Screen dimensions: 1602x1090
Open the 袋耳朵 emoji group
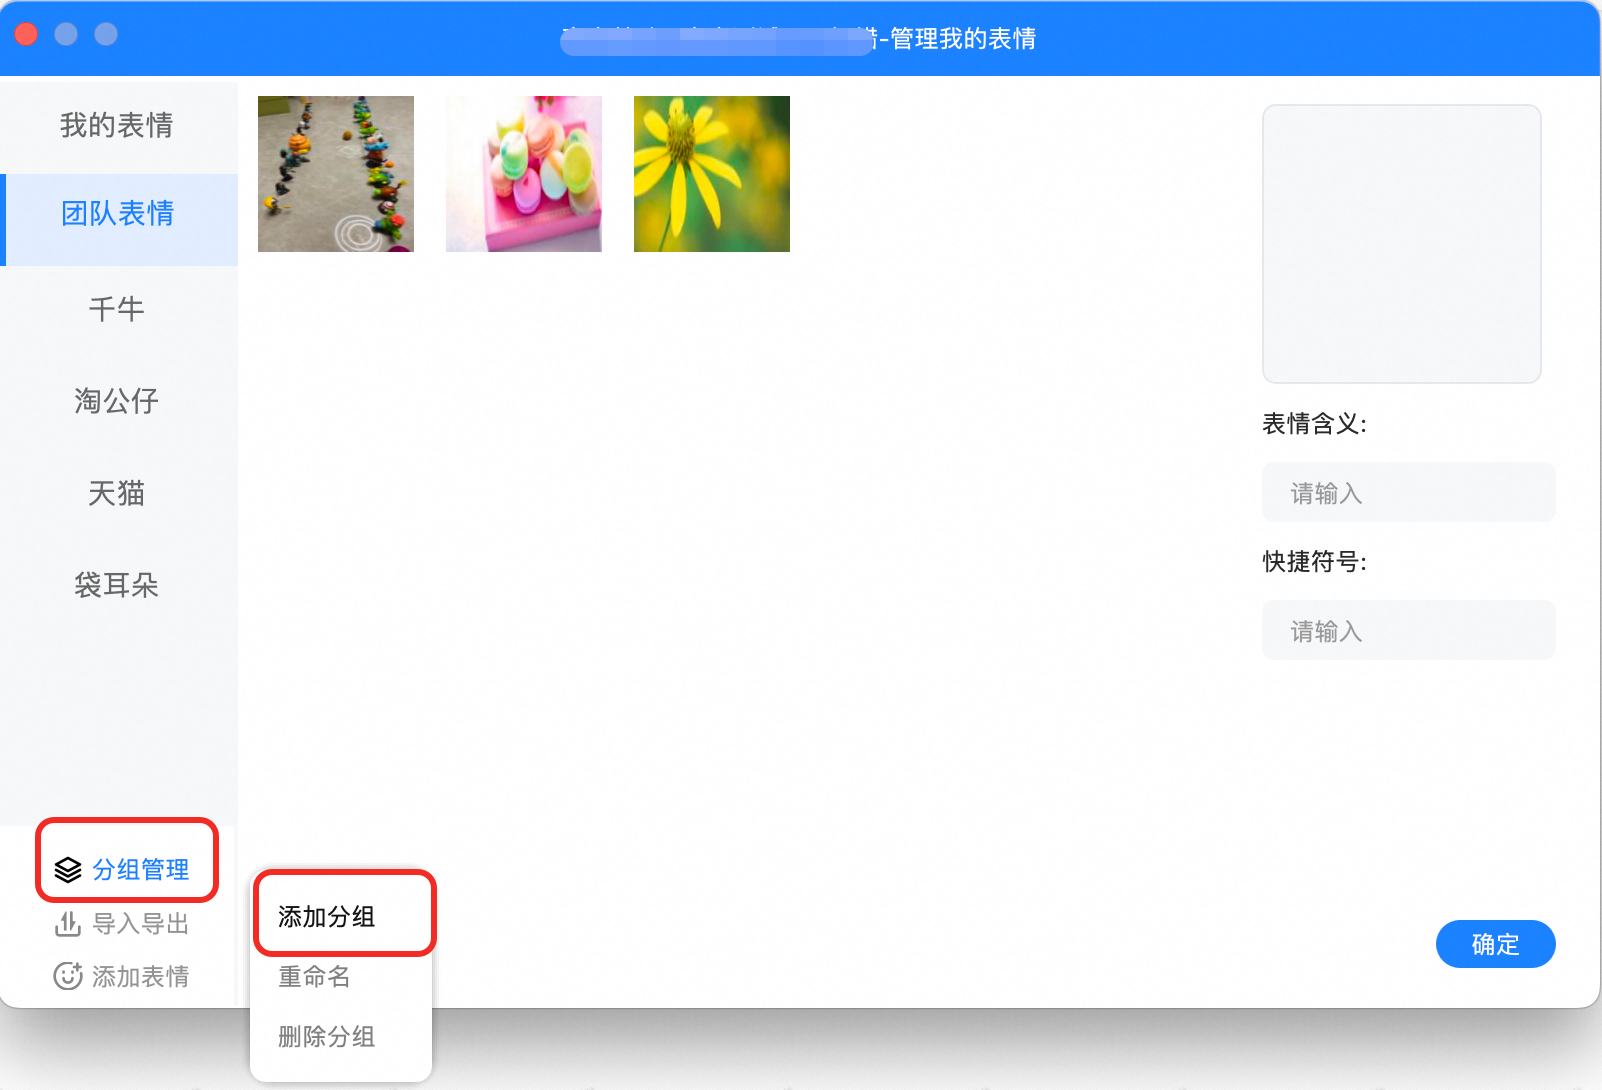point(118,585)
